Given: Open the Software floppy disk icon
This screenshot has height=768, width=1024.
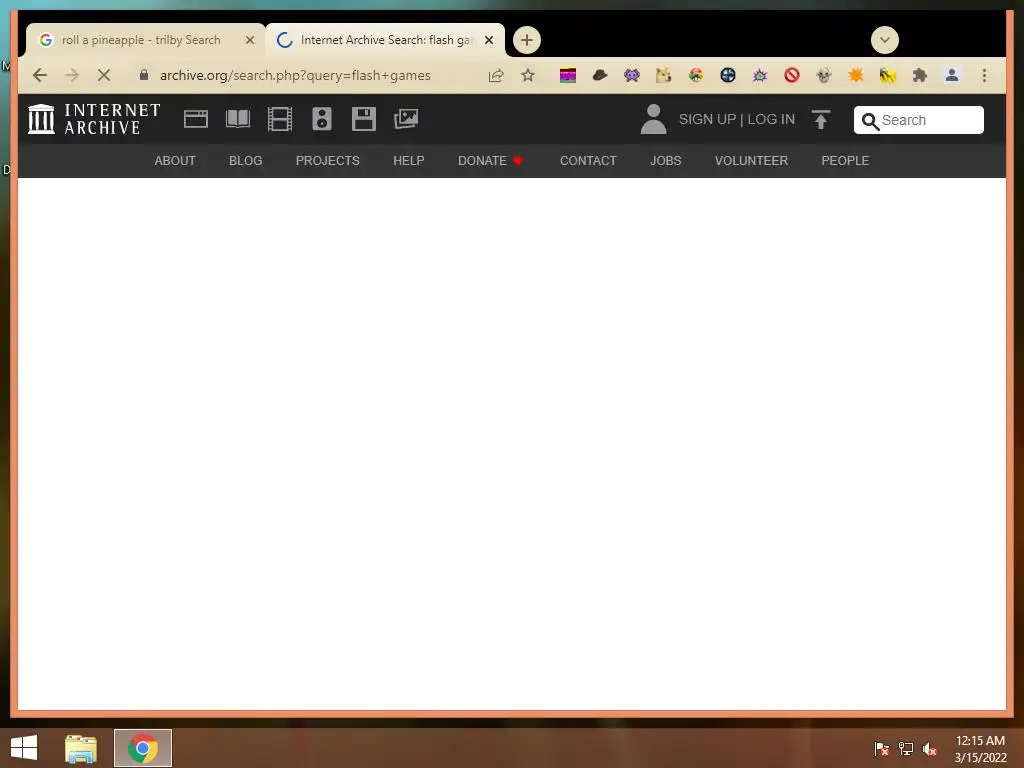Looking at the screenshot, I should [x=364, y=119].
